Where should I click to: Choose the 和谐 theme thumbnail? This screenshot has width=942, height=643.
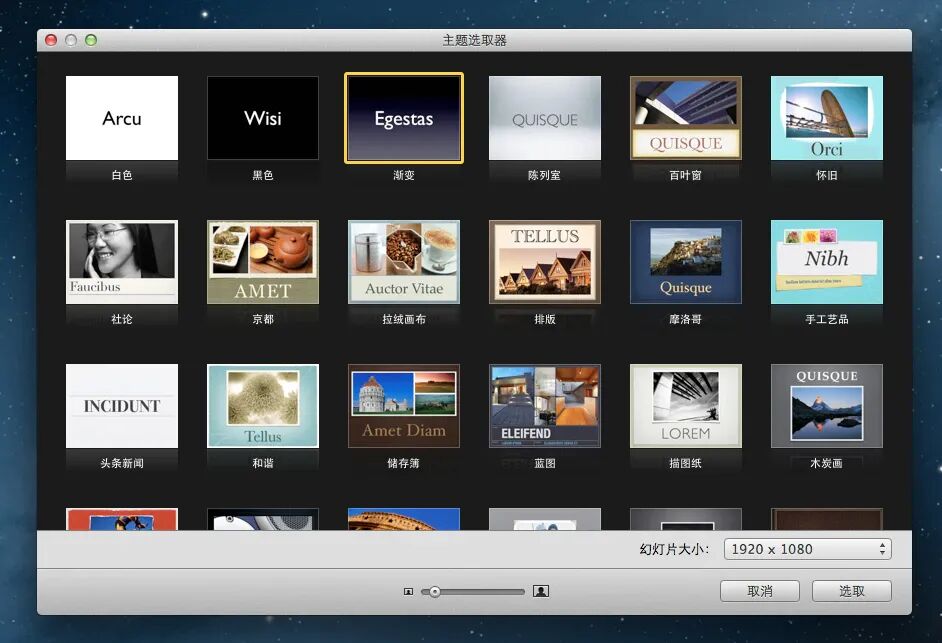point(263,406)
